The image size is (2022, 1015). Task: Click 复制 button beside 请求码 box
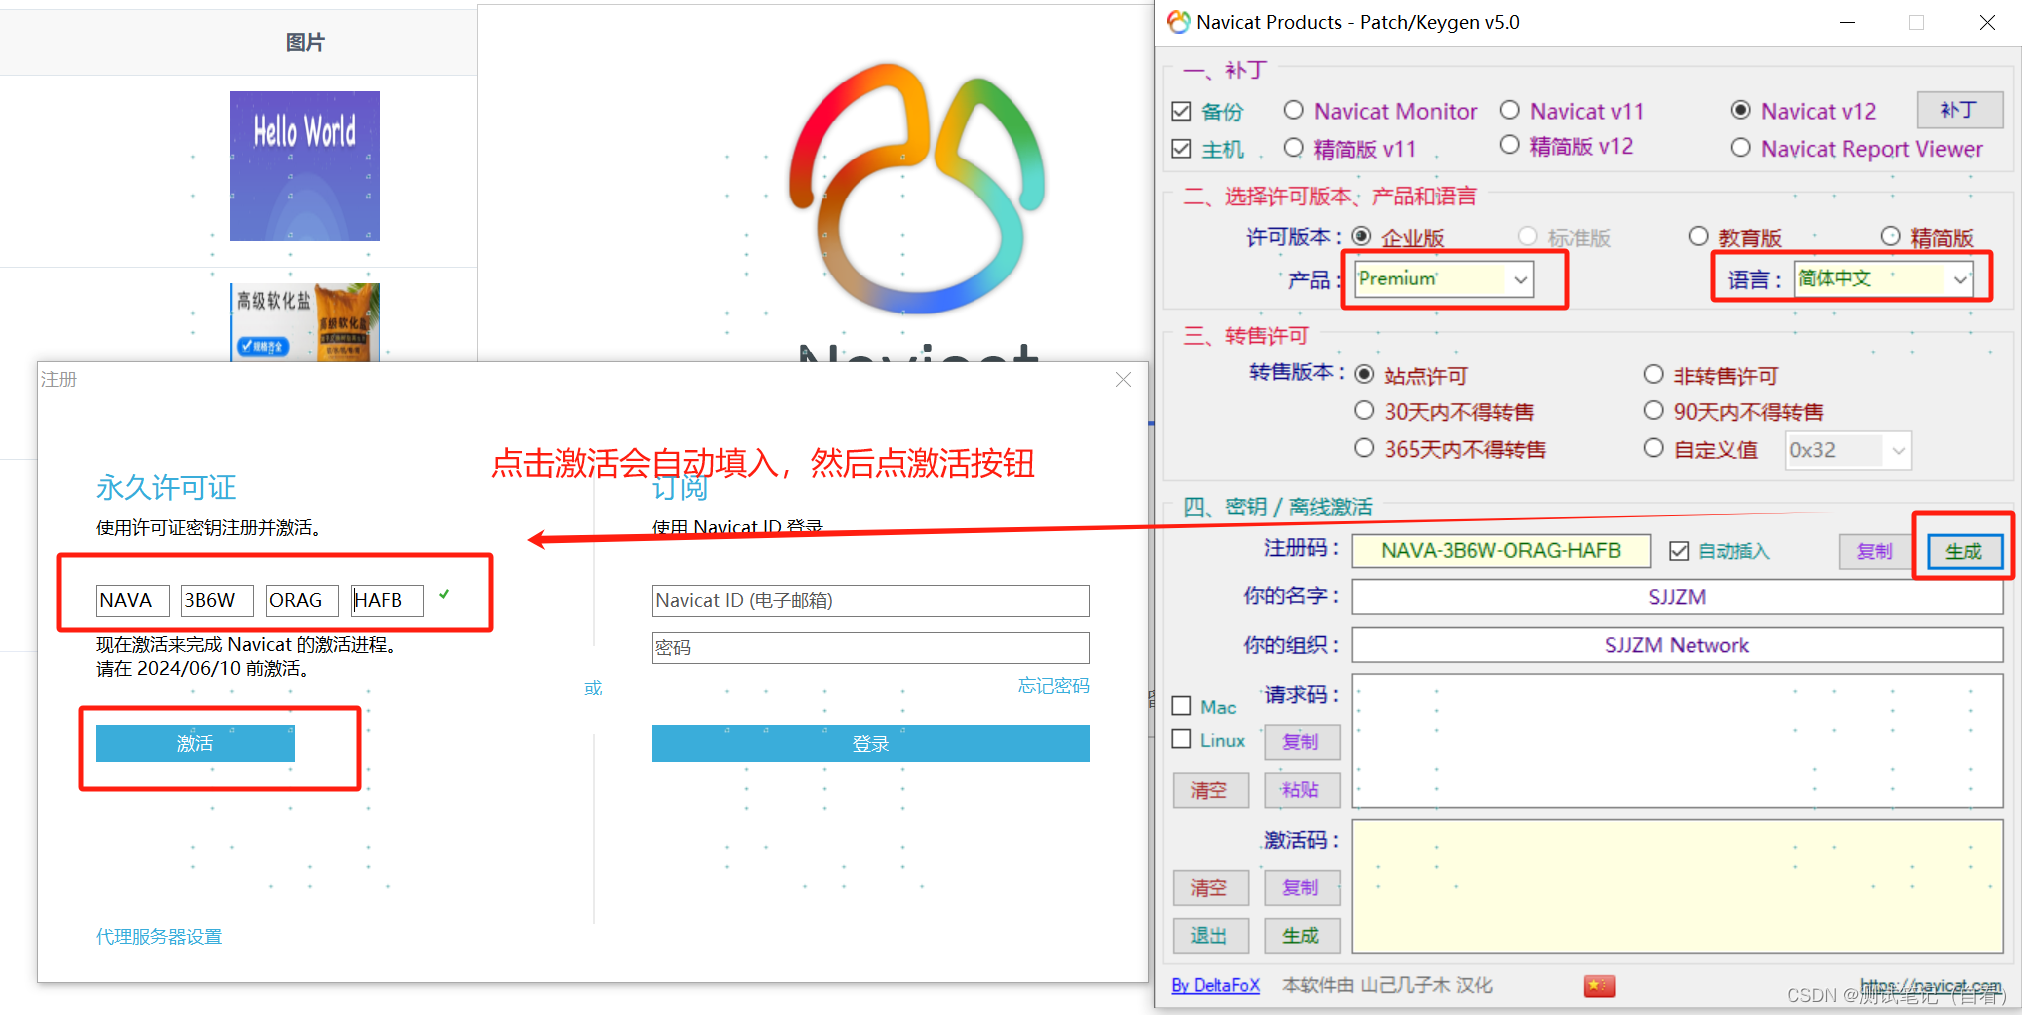1301,742
